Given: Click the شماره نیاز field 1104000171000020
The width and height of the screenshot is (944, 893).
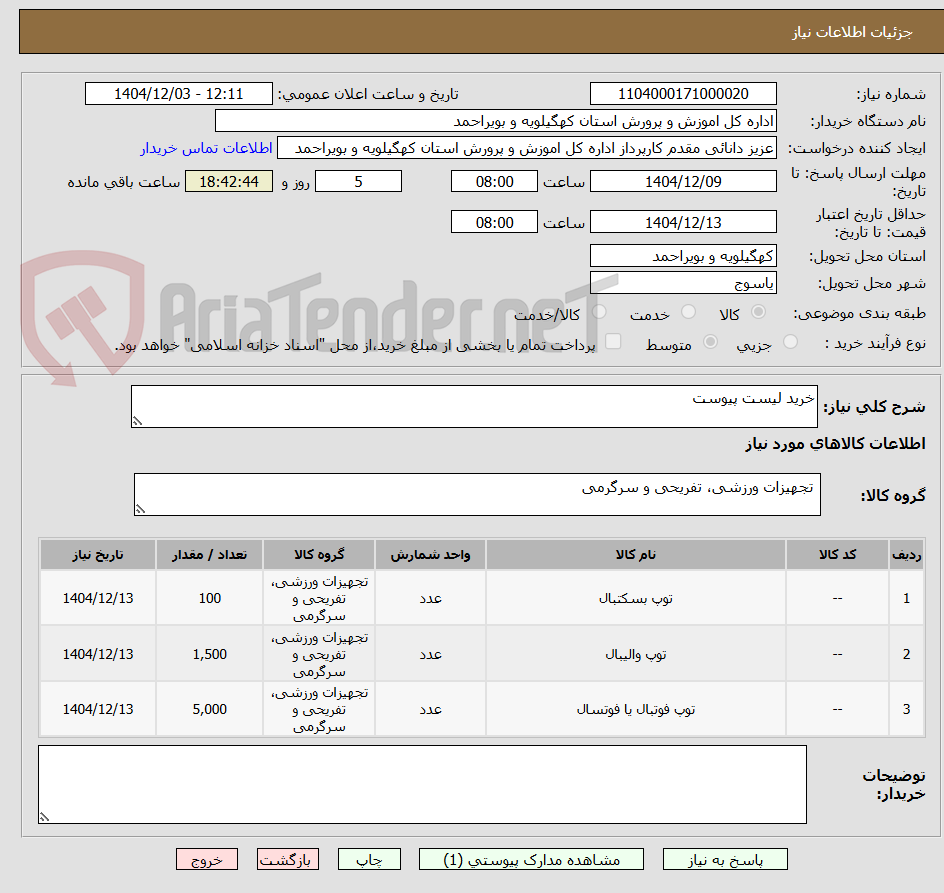Looking at the screenshot, I should pos(683,94).
